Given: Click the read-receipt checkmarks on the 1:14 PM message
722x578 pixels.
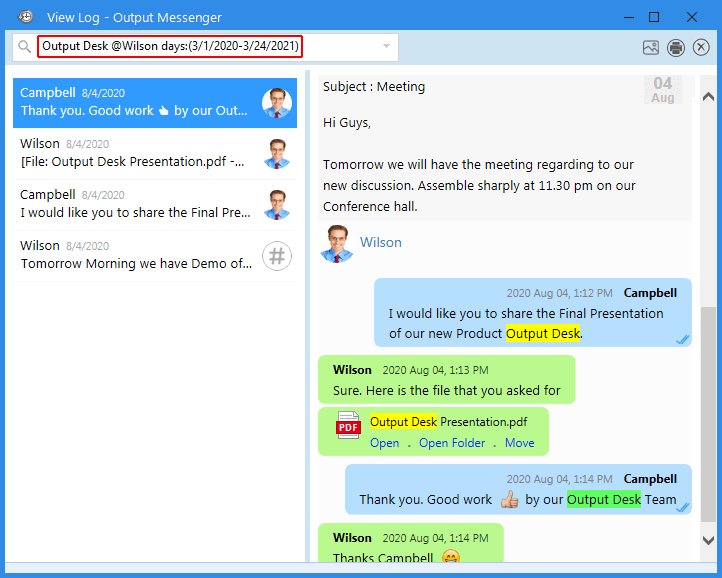Looking at the screenshot, I should [682, 508].
